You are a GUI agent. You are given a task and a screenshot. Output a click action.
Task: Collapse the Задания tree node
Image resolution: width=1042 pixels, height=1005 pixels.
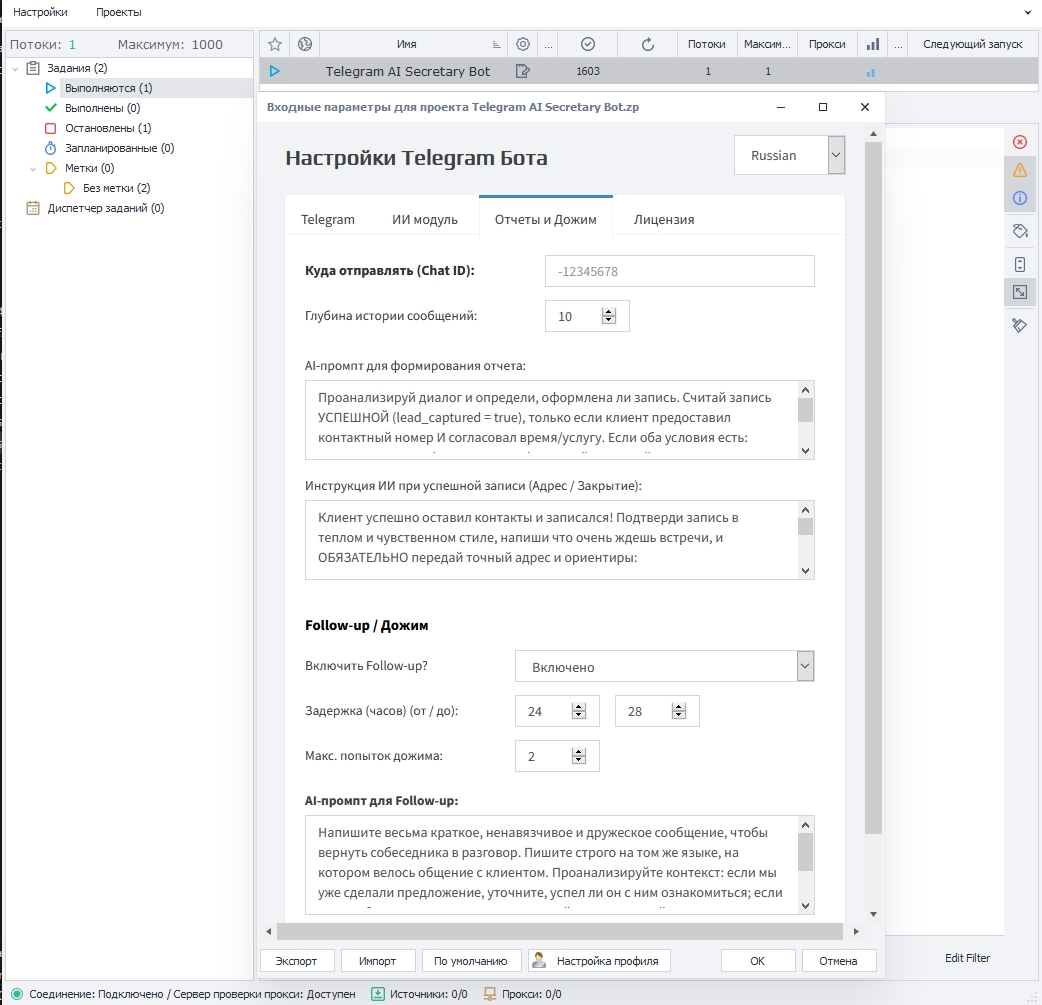15,68
